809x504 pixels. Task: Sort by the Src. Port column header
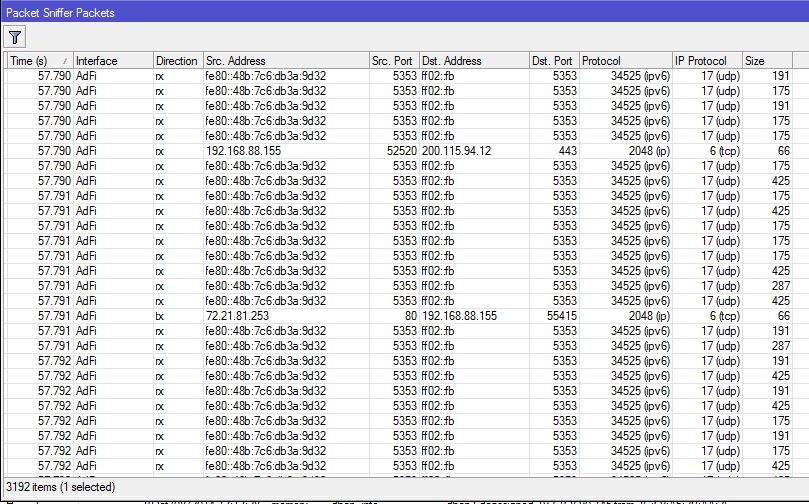394,60
